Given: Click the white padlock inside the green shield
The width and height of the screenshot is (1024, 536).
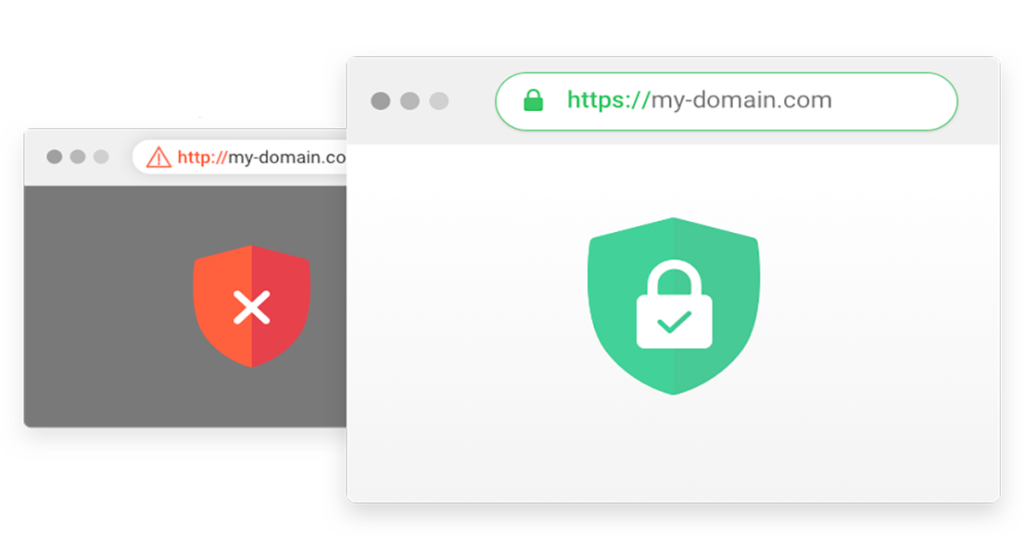Looking at the screenshot, I should coord(674,304).
